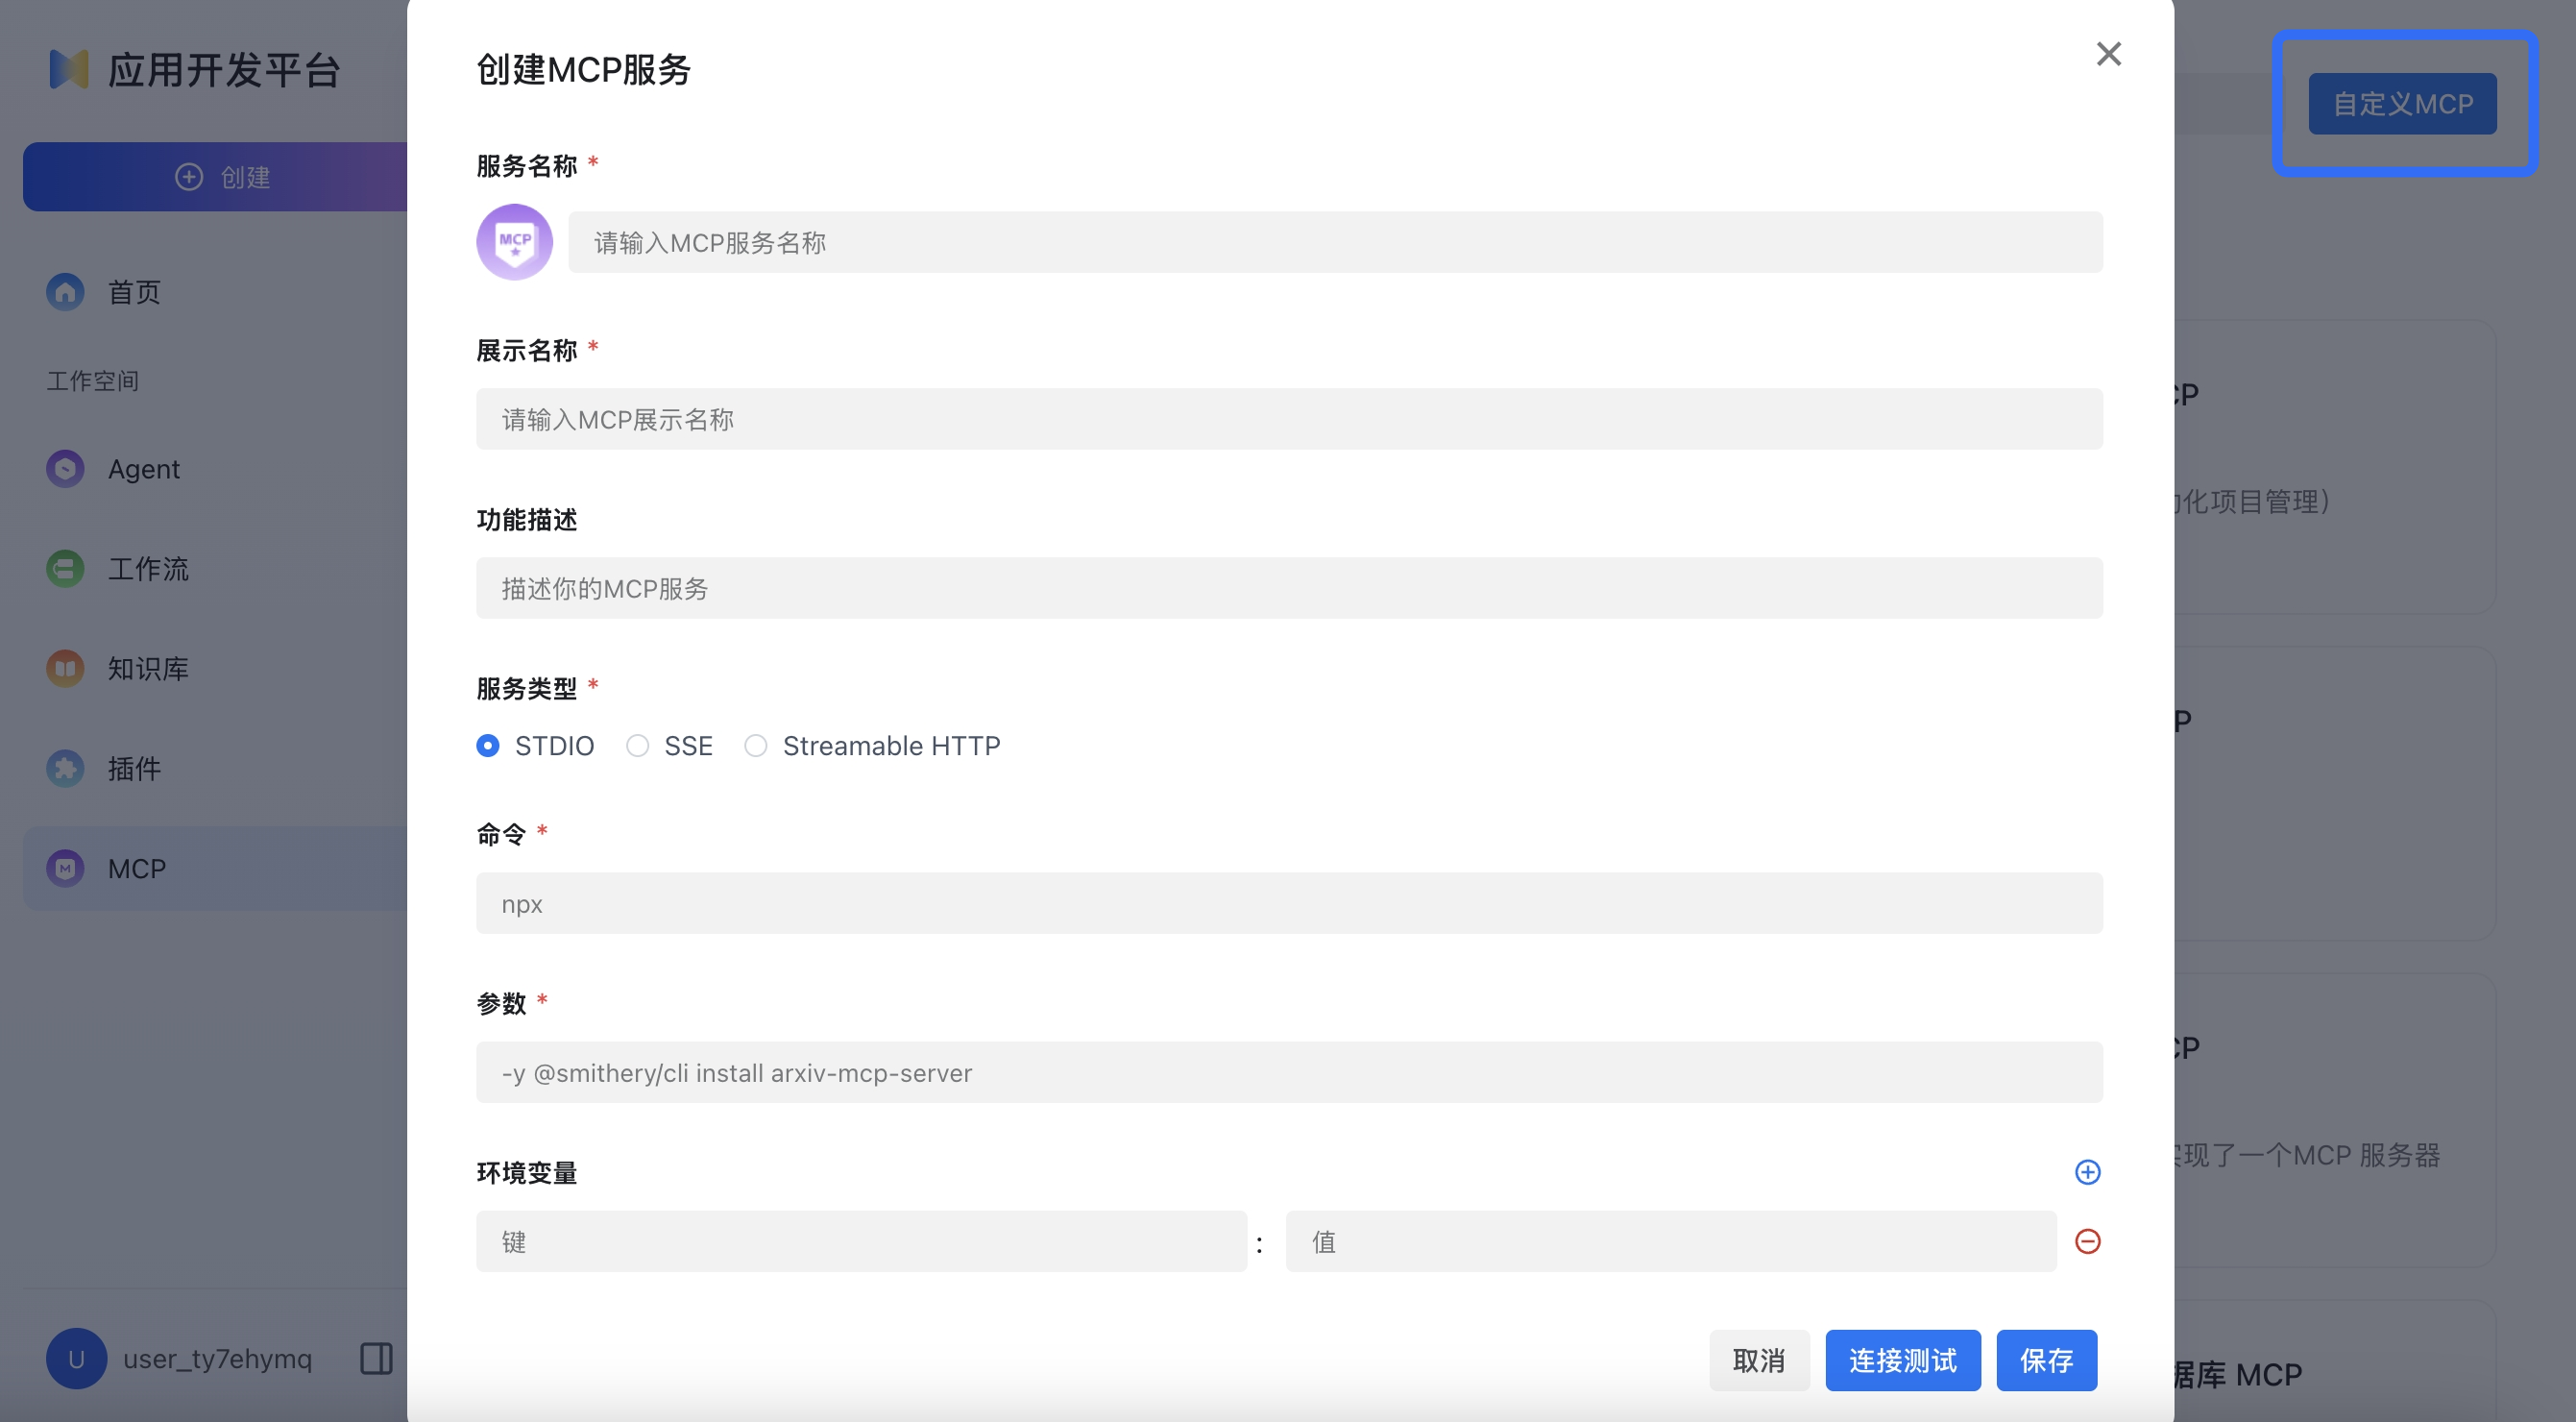Click the 插件 plugin icon
The width and height of the screenshot is (2576, 1422).
pyautogui.click(x=64, y=768)
